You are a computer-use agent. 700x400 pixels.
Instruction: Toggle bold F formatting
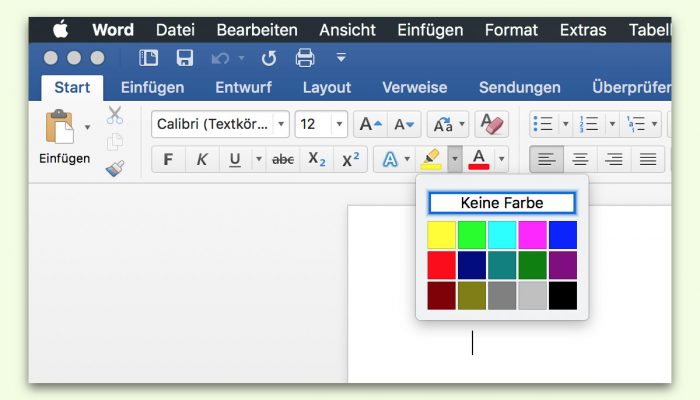click(x=168, y=159)
